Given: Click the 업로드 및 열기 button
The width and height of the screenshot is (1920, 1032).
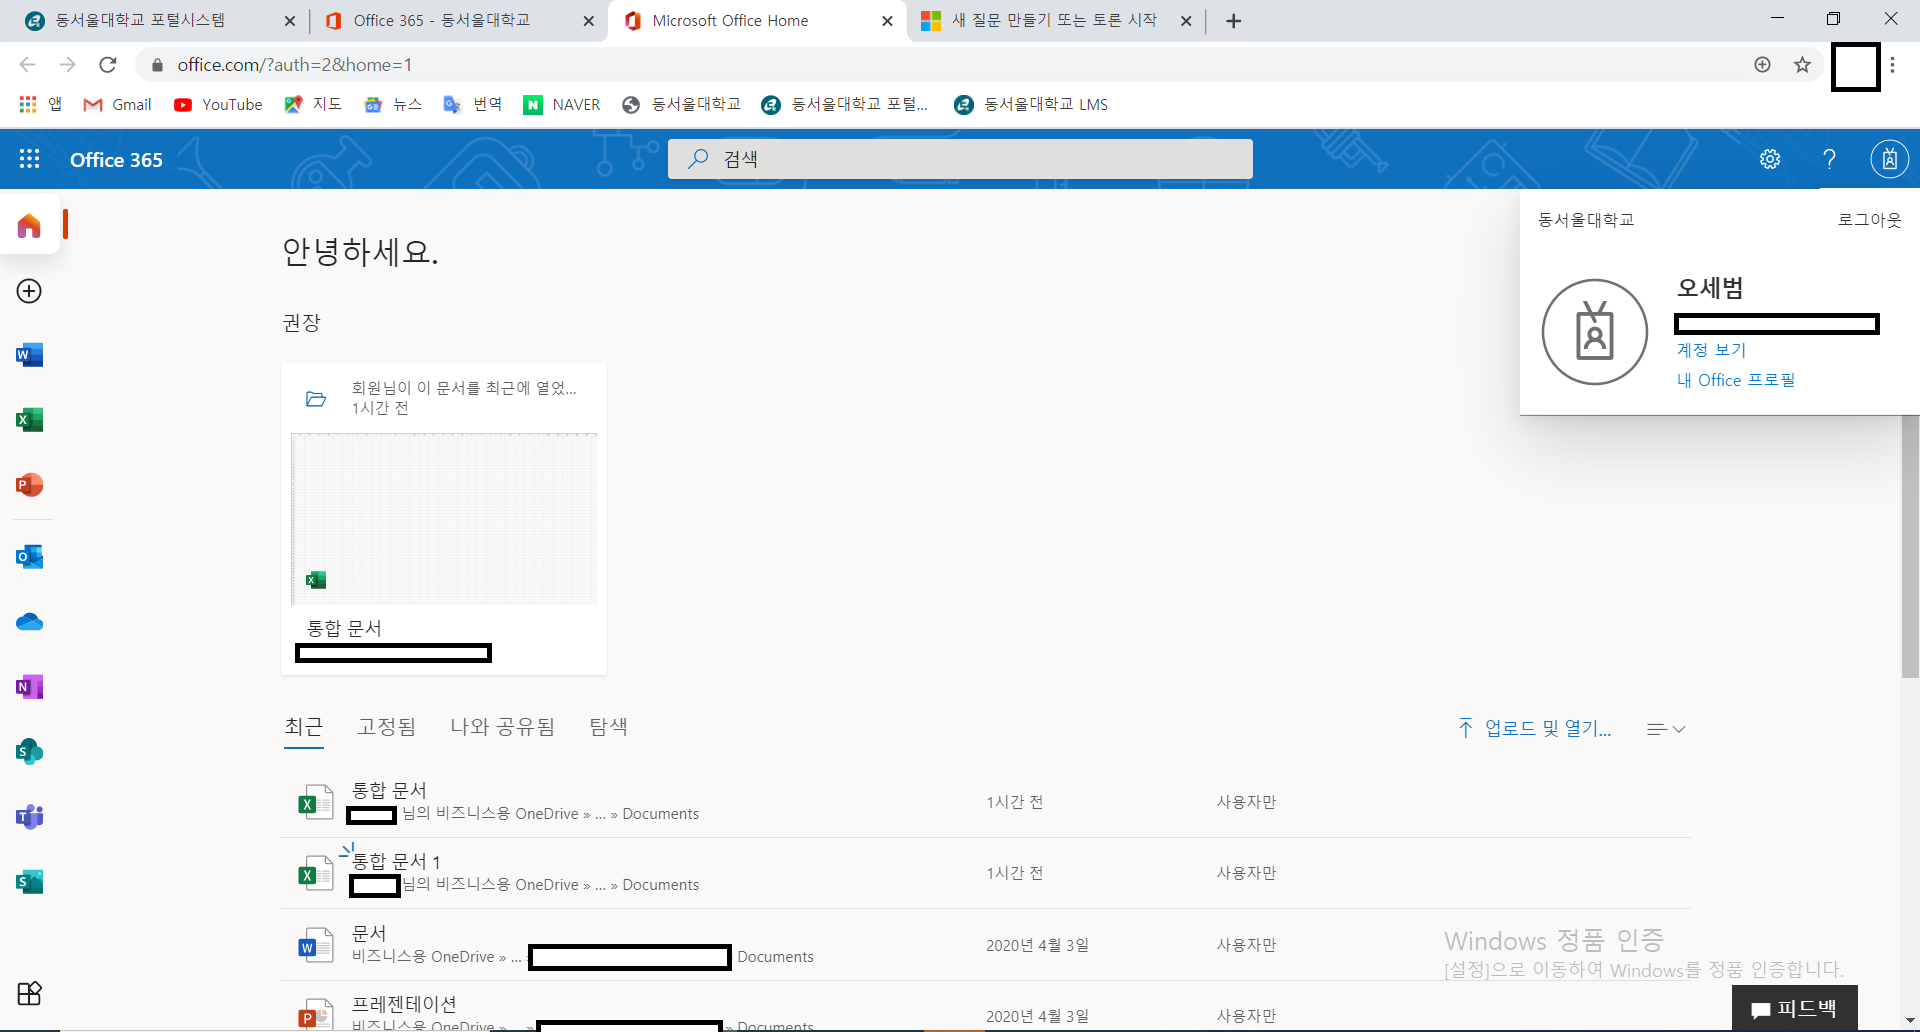Looking at the screenshot, I should coord(1535,728).
